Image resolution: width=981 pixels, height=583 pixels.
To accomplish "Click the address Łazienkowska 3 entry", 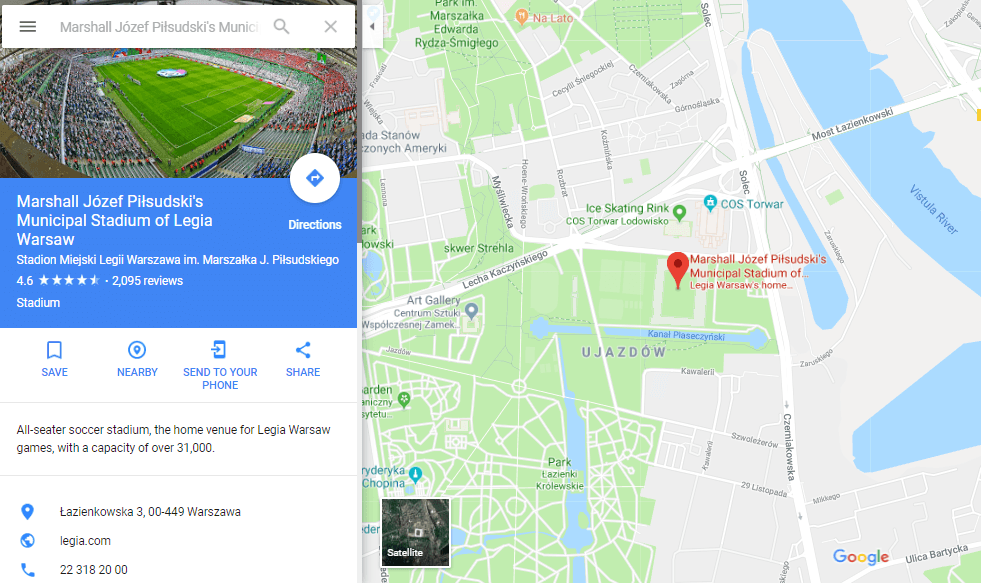I will 150,512.
